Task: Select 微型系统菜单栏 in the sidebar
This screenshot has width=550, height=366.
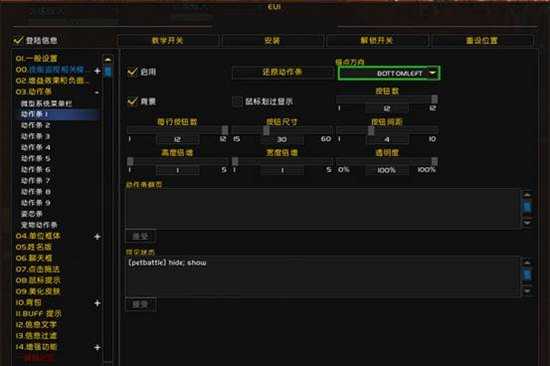Action: click(x=46, y=104)
